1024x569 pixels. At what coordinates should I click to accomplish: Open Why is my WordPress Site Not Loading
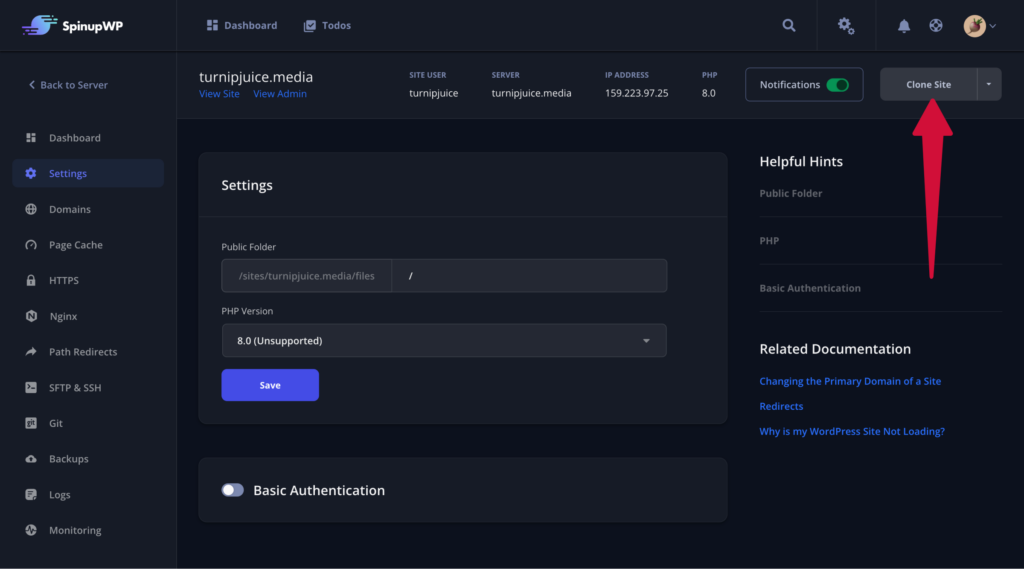(852, 431)
